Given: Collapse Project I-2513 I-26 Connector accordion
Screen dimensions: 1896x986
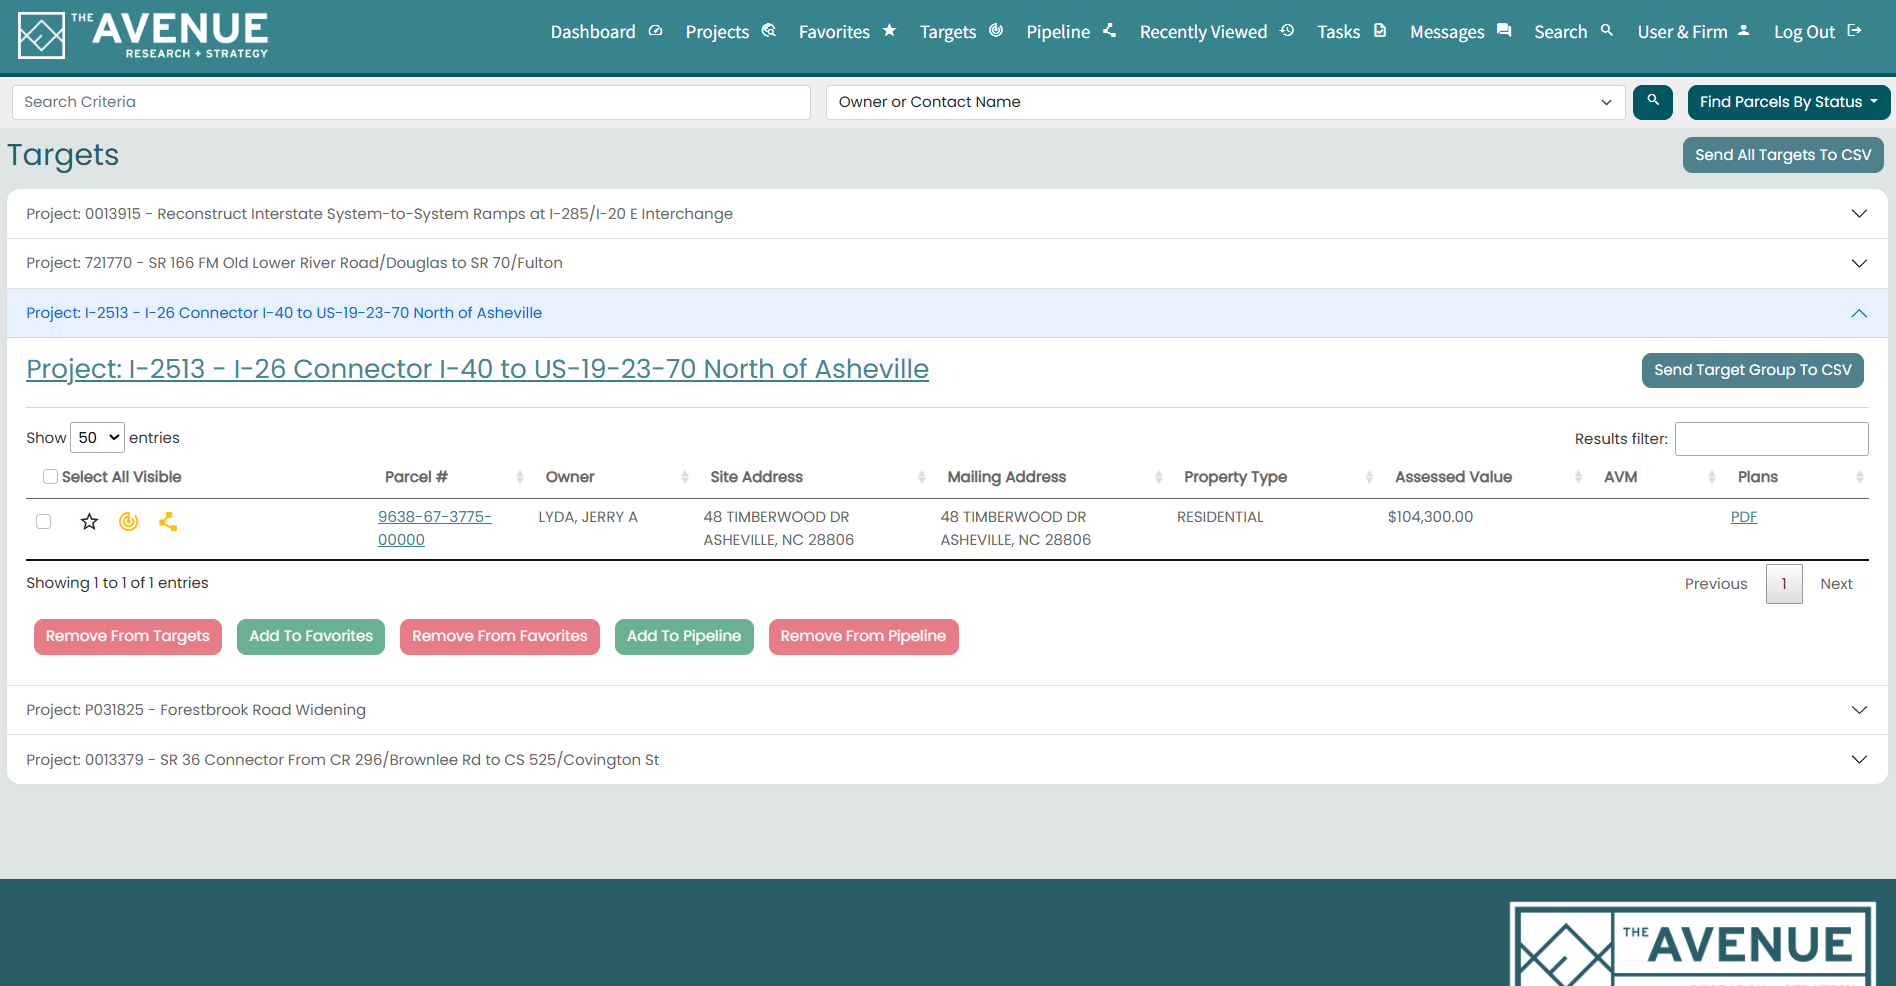Looking at the screenshot, I should (x=947, y=313).
